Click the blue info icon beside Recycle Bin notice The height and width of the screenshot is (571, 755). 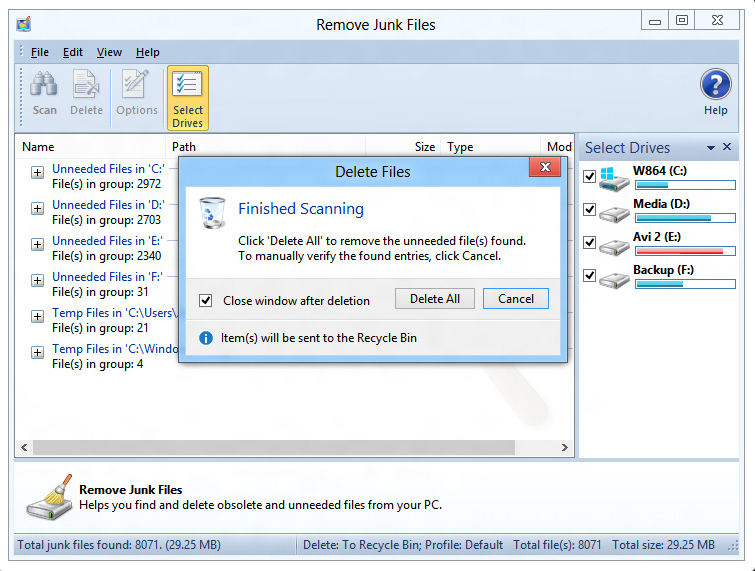206,338
